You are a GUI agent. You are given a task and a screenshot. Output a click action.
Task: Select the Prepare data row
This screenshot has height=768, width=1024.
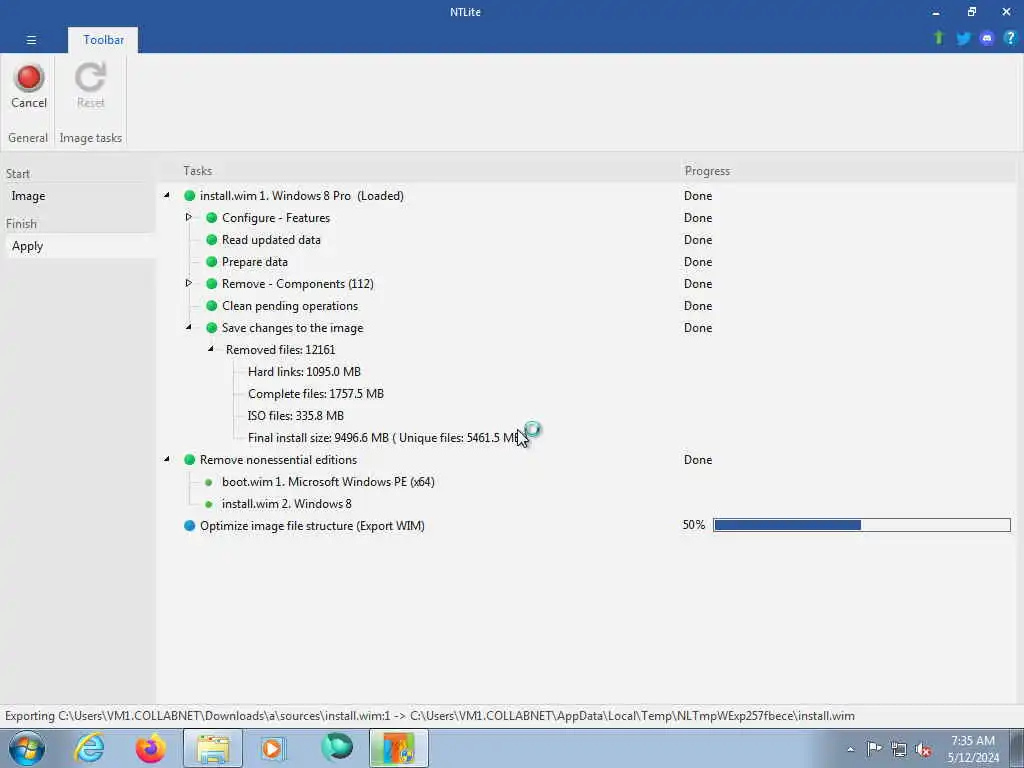coord(255,262)
